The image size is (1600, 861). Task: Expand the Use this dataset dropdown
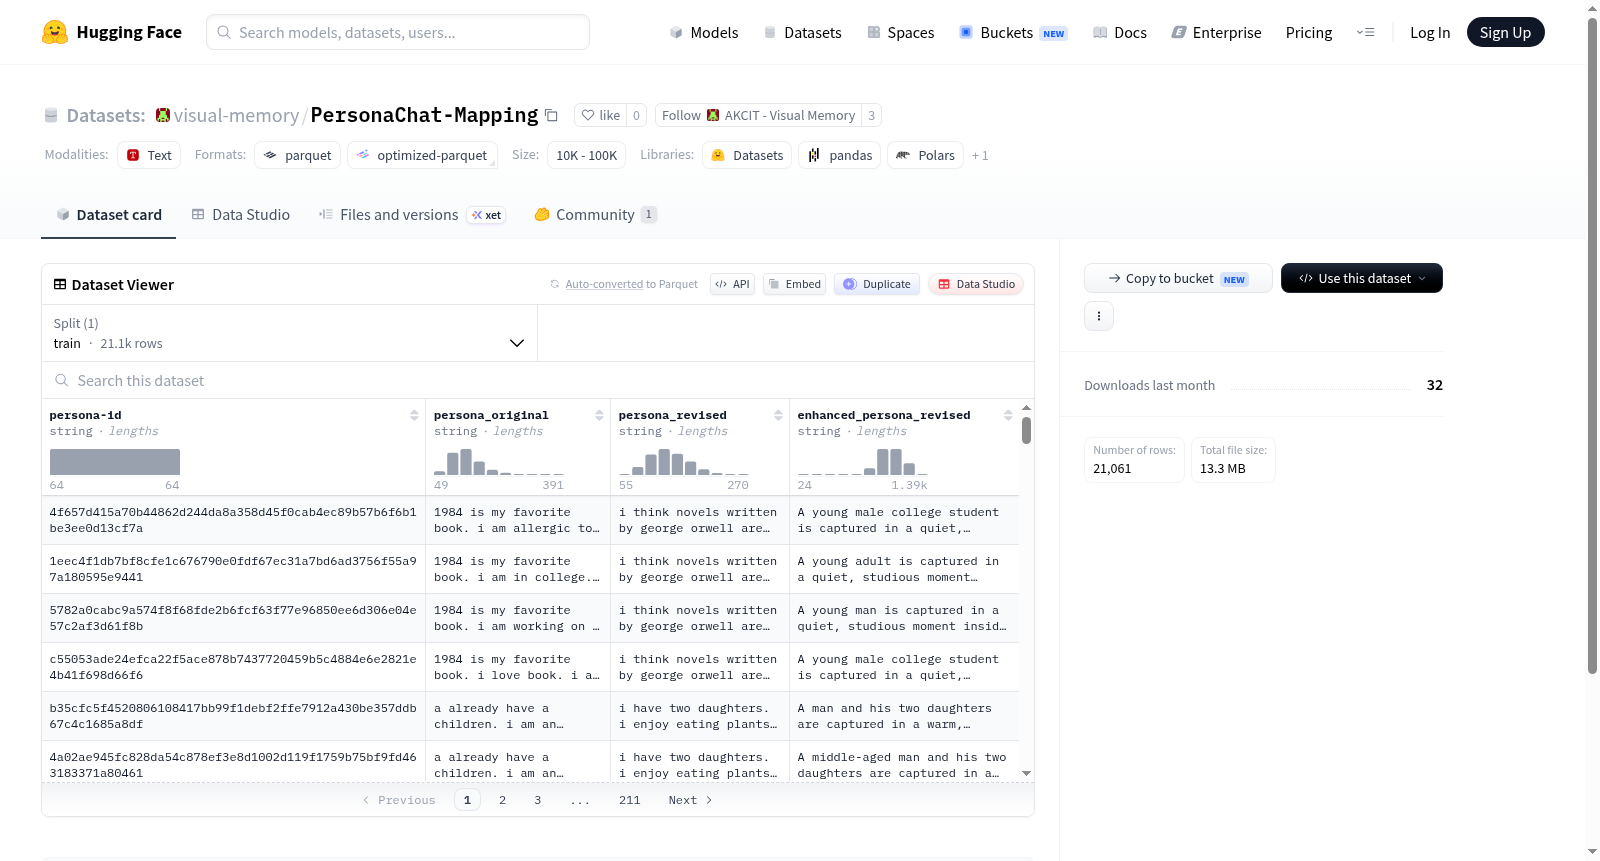1362,278
